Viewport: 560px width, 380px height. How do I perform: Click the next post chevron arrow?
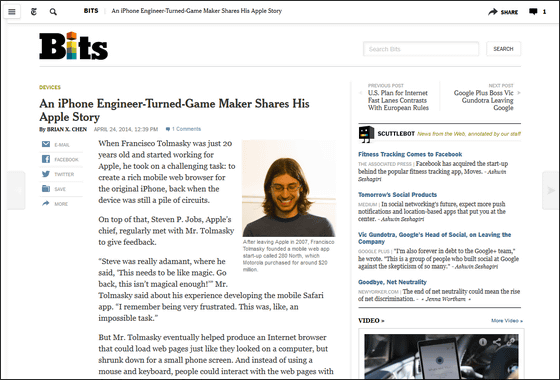click(519, 93)
